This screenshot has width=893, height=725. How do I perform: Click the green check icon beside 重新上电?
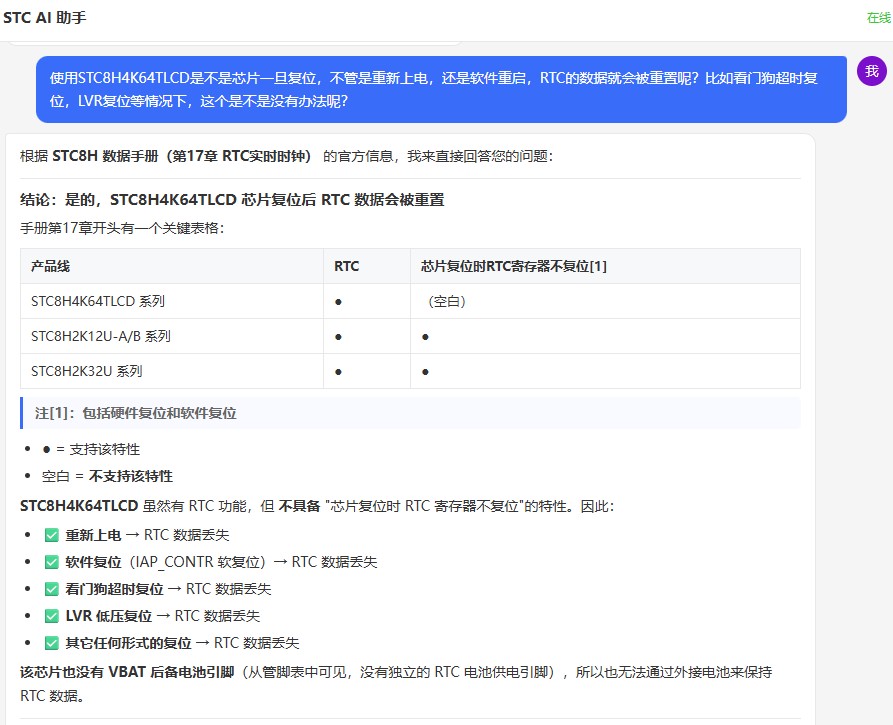[52, 535]
